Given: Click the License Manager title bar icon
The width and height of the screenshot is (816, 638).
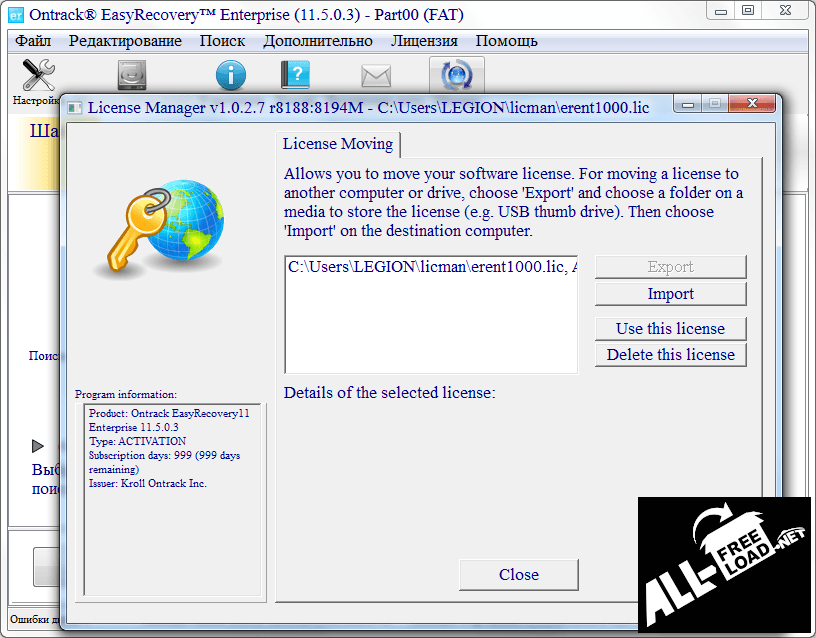Looking at the screenshot, I should click(x=74, y=107).
